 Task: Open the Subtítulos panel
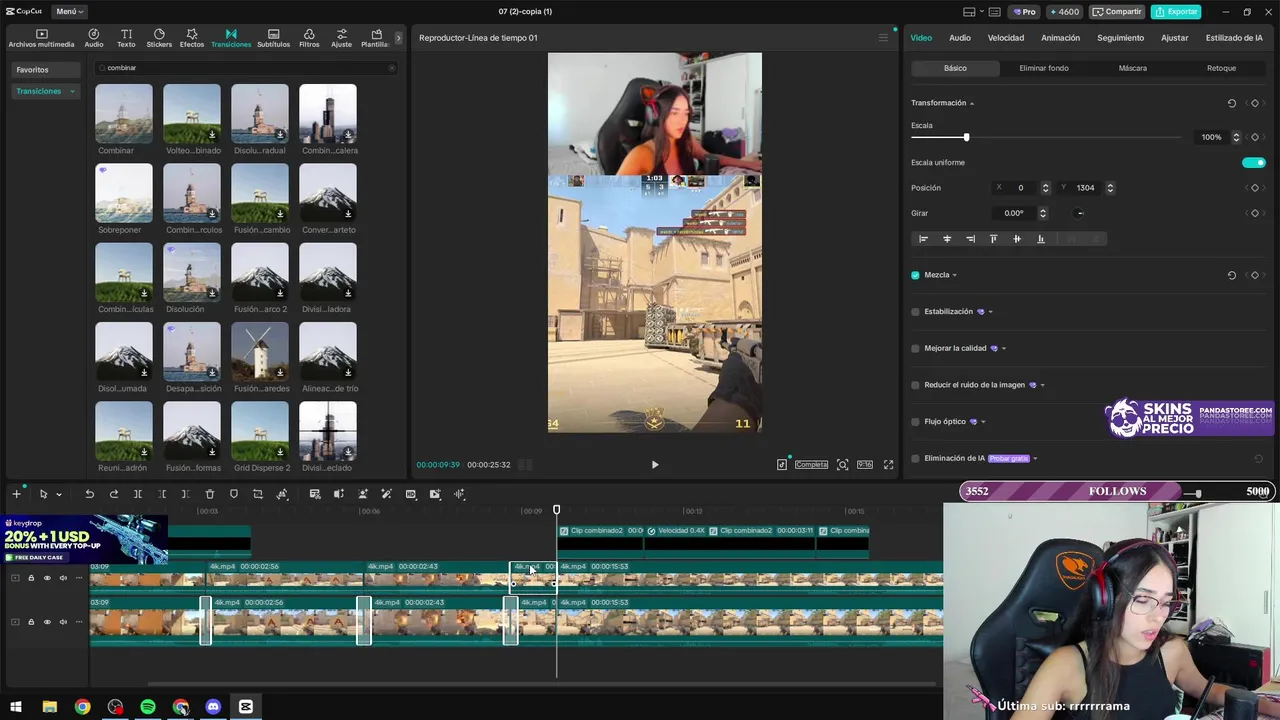pyautogui.click(x=273, y=38)
